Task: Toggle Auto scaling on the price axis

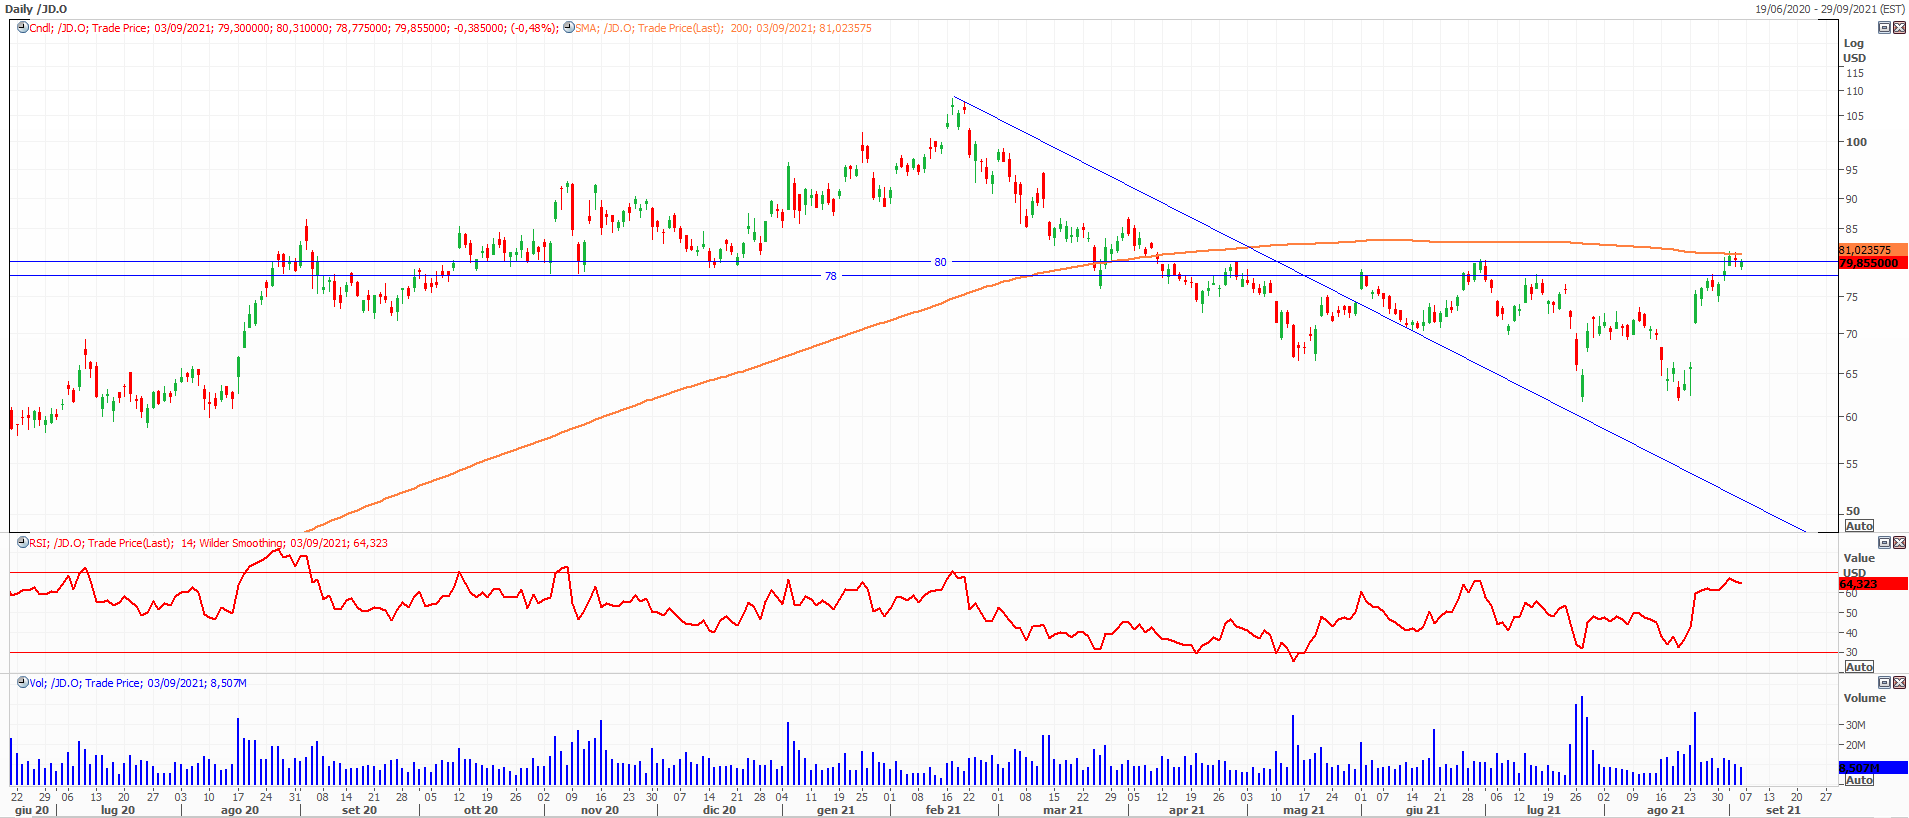Action: 1859,526
